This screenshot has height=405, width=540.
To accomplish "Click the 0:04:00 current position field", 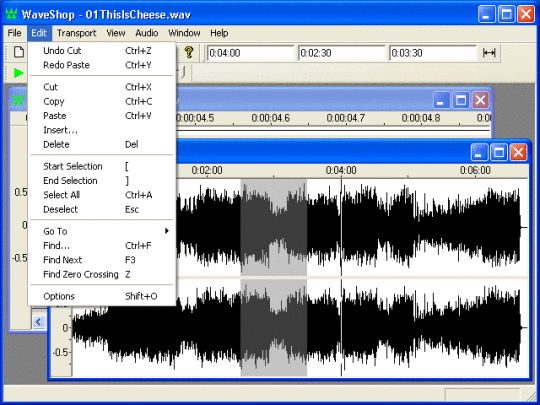I will (250, 53).
